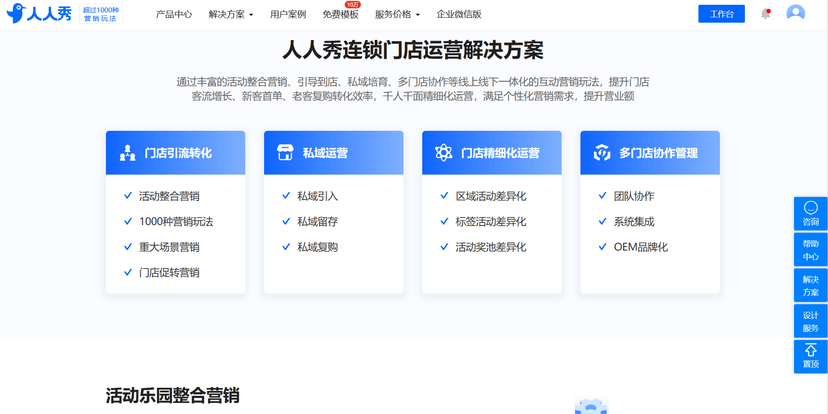Open the notification bell
Image resolution: width=828 pixels, height=414 pixels.
[765, 14]
